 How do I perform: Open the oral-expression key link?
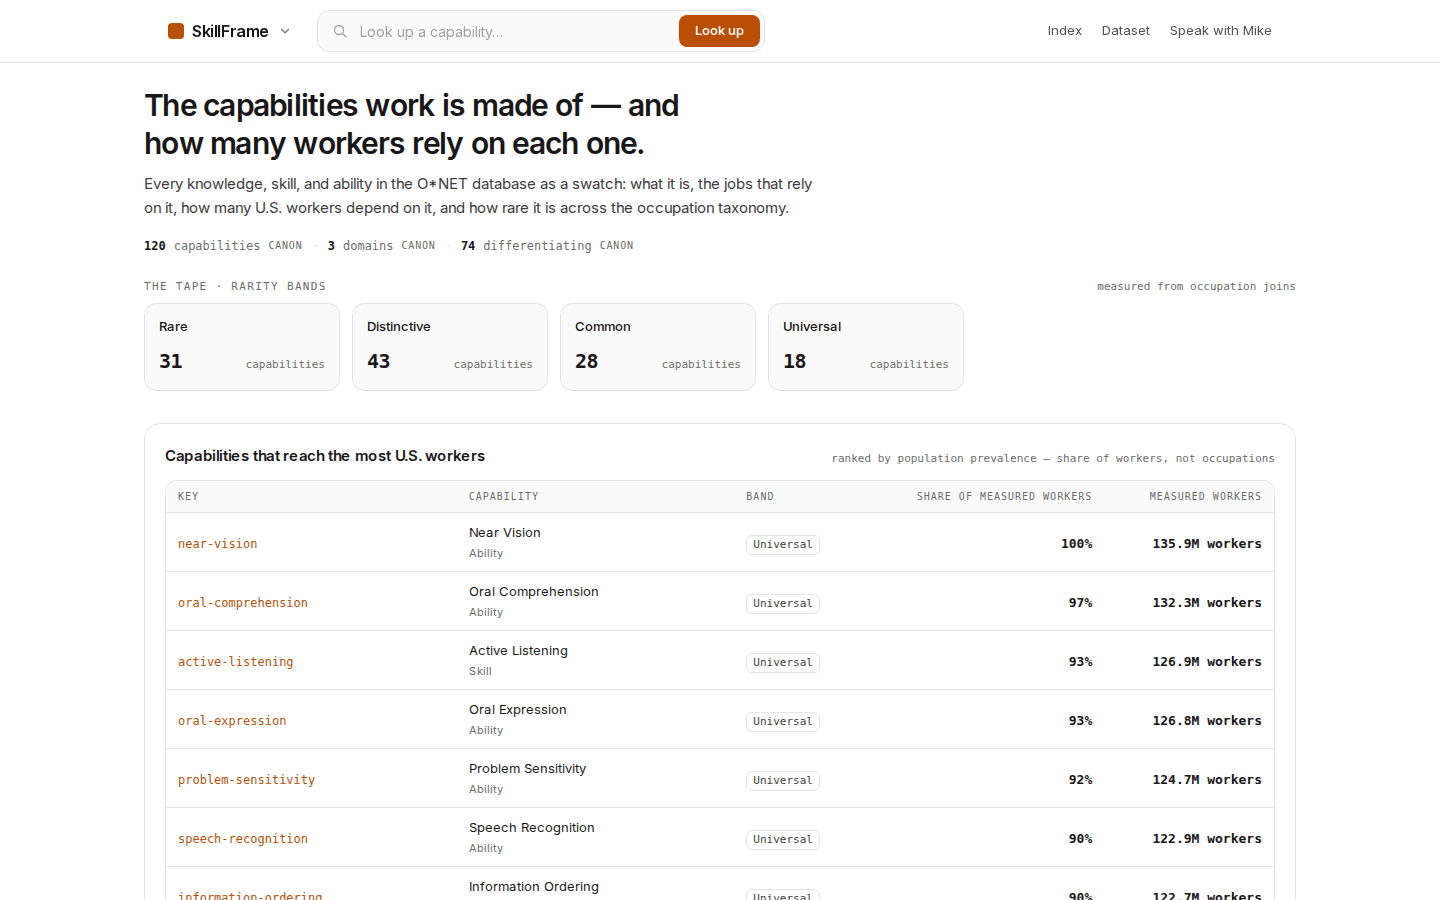pyautogui.click(x=232, y=721)
